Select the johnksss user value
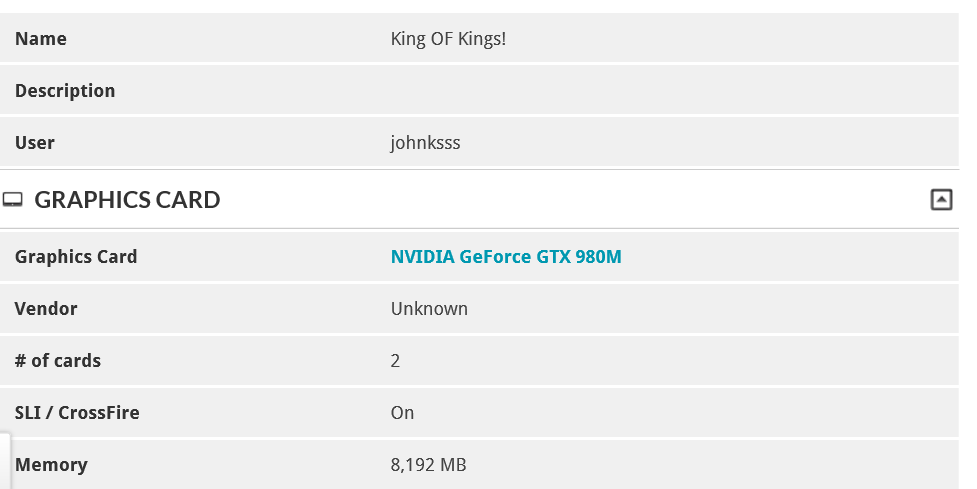The image size is (977, 489). 426,143
